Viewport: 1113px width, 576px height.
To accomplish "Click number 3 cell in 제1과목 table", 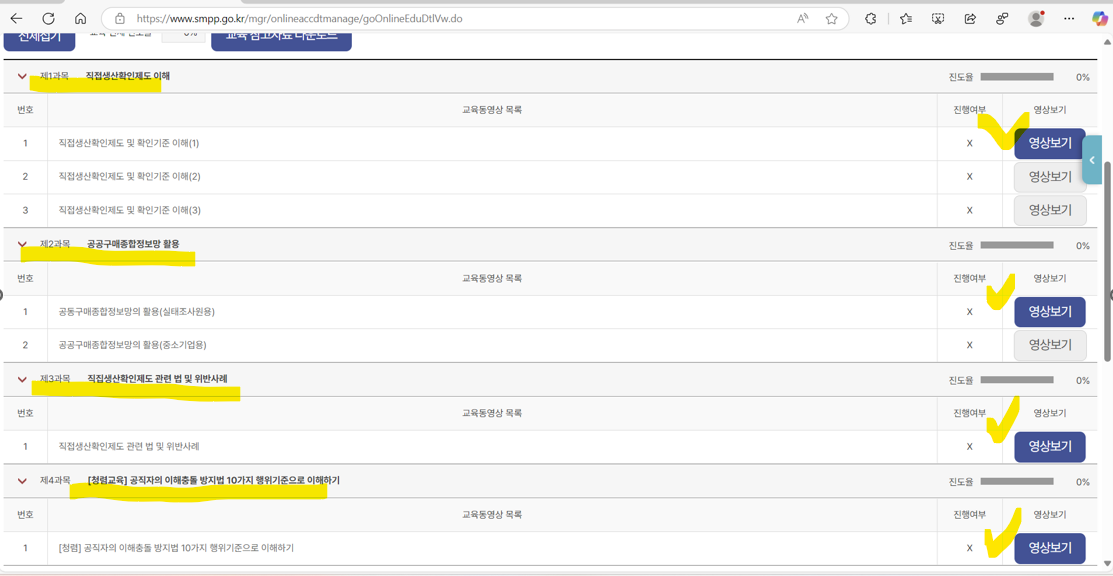I will [x=25, y=210].
